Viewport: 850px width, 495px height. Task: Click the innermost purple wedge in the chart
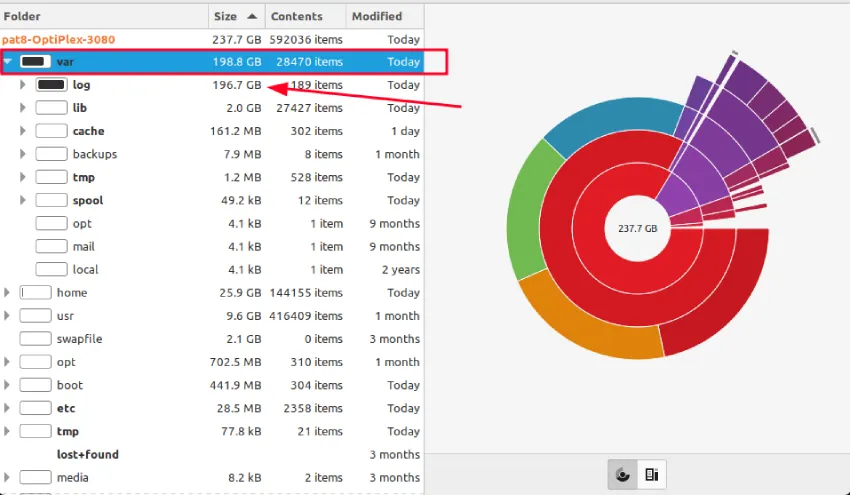tap(678, 196)
